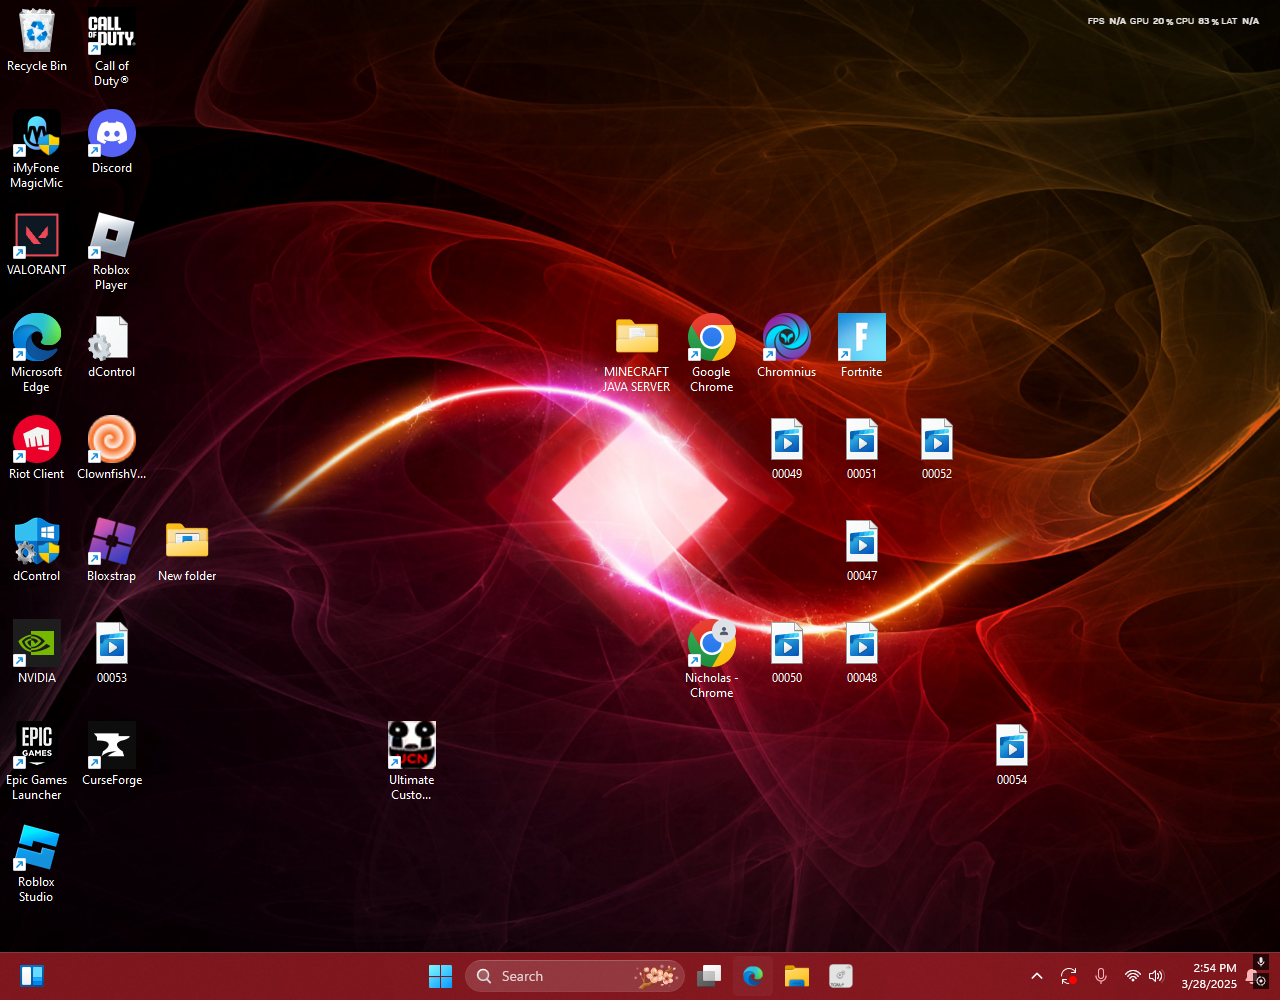The height and width of the screenshot is (1000, 1280).
Task: Select the 00047 video file
Action: (x=861, y=542)
